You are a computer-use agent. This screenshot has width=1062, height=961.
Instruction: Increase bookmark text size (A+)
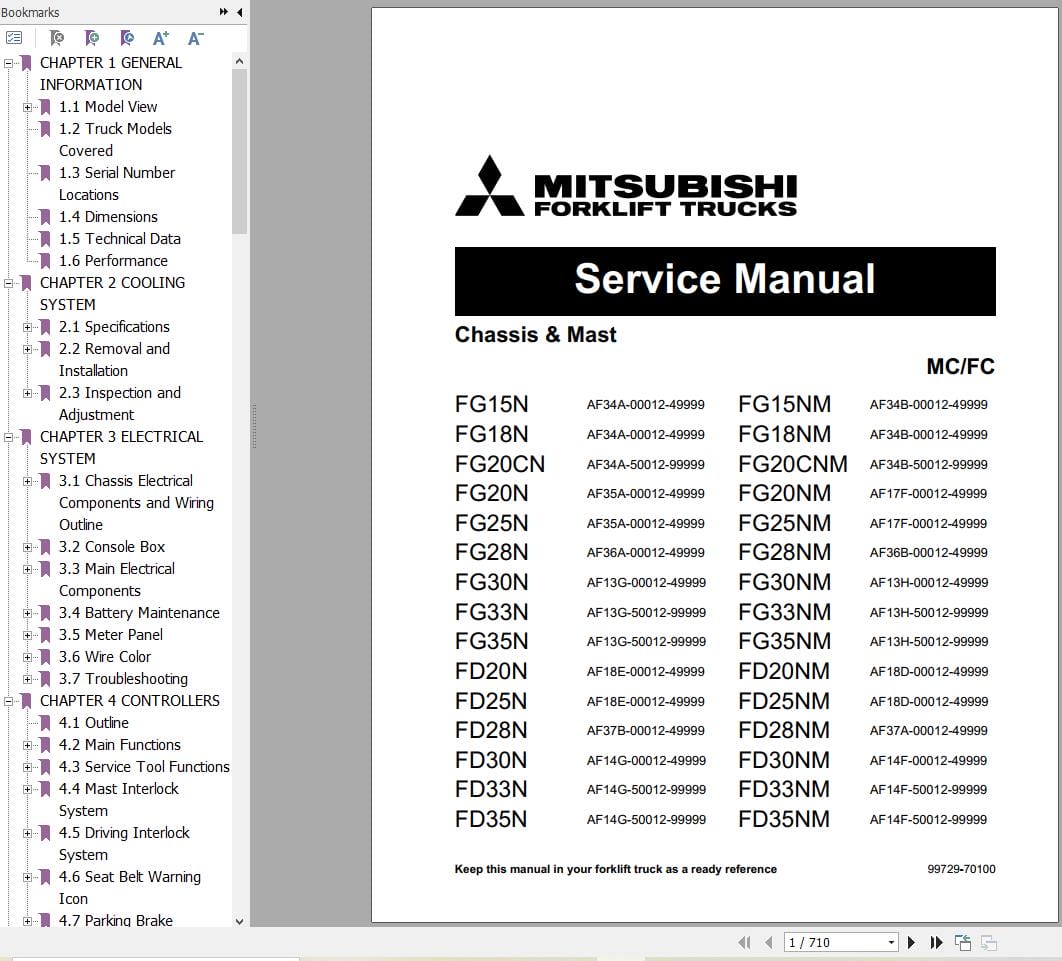[x=161, y=38]
